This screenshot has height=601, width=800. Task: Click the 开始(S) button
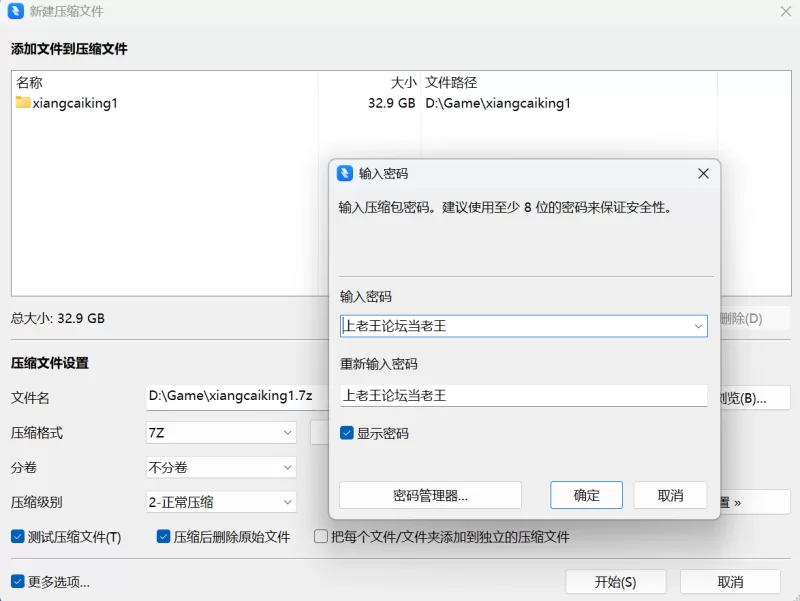[615, 582]
